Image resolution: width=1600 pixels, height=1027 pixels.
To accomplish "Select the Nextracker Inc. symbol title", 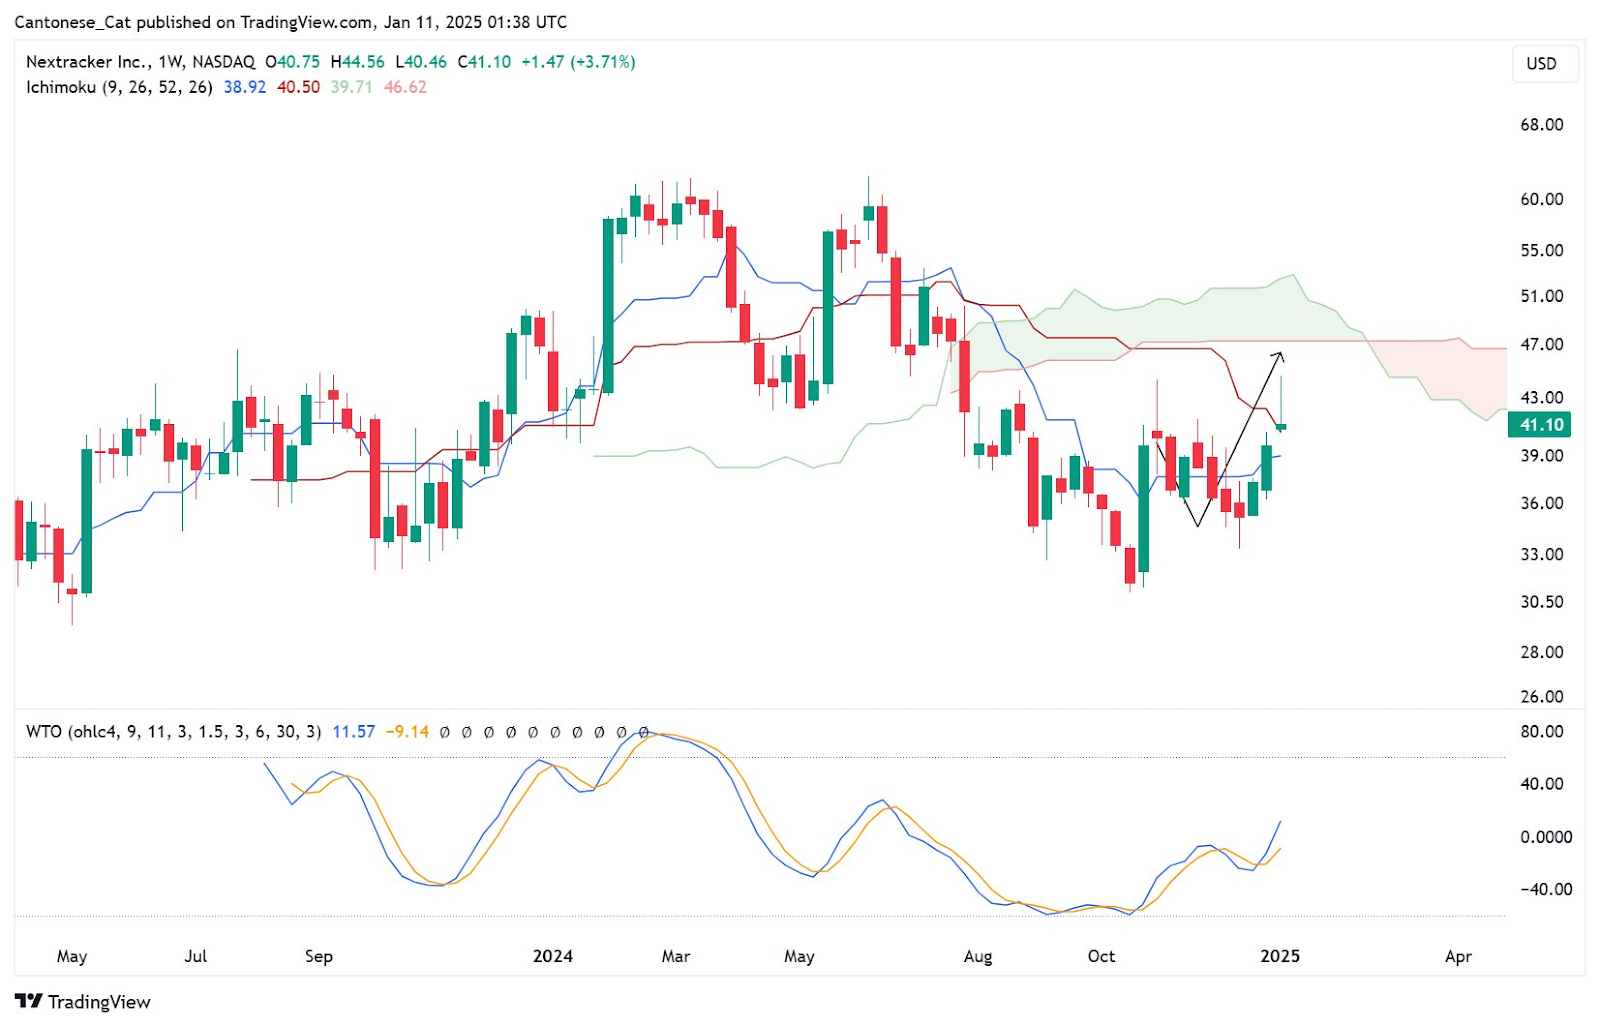I will pos(84,62).
